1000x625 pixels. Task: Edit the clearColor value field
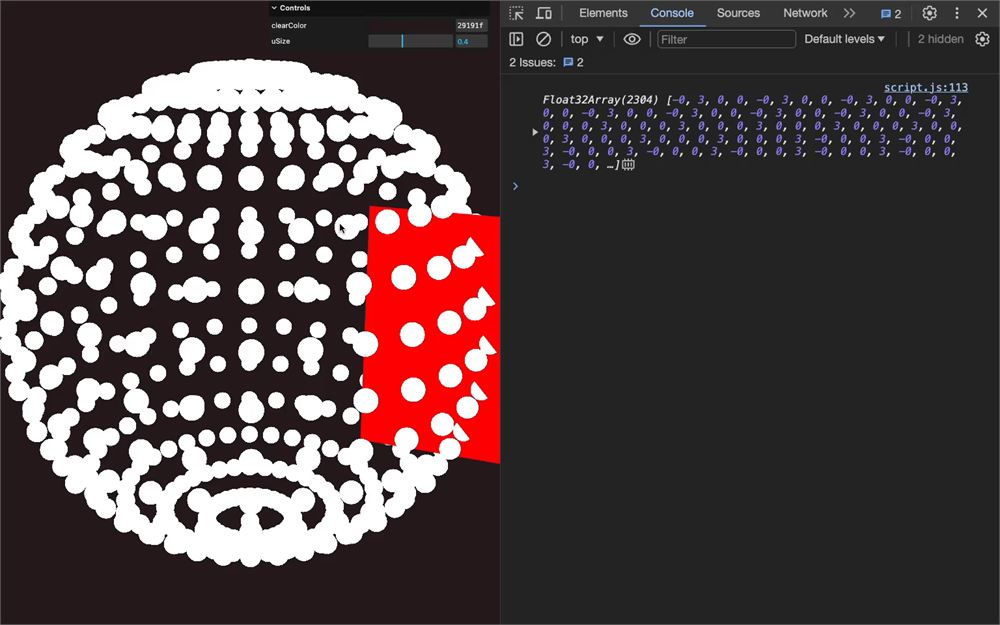pyautogui.click(x=471, y=26)
